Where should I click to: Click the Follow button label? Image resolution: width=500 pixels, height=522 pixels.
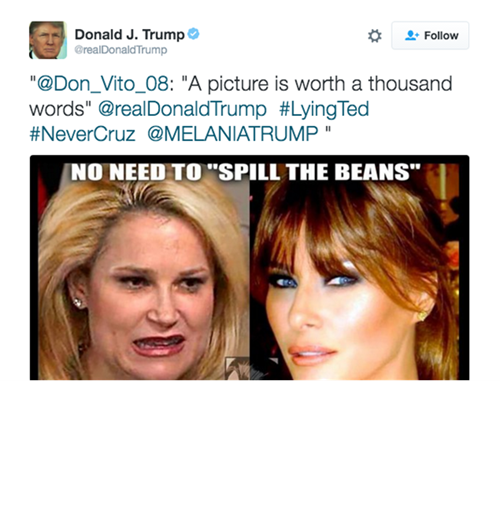tap(441, 35)
